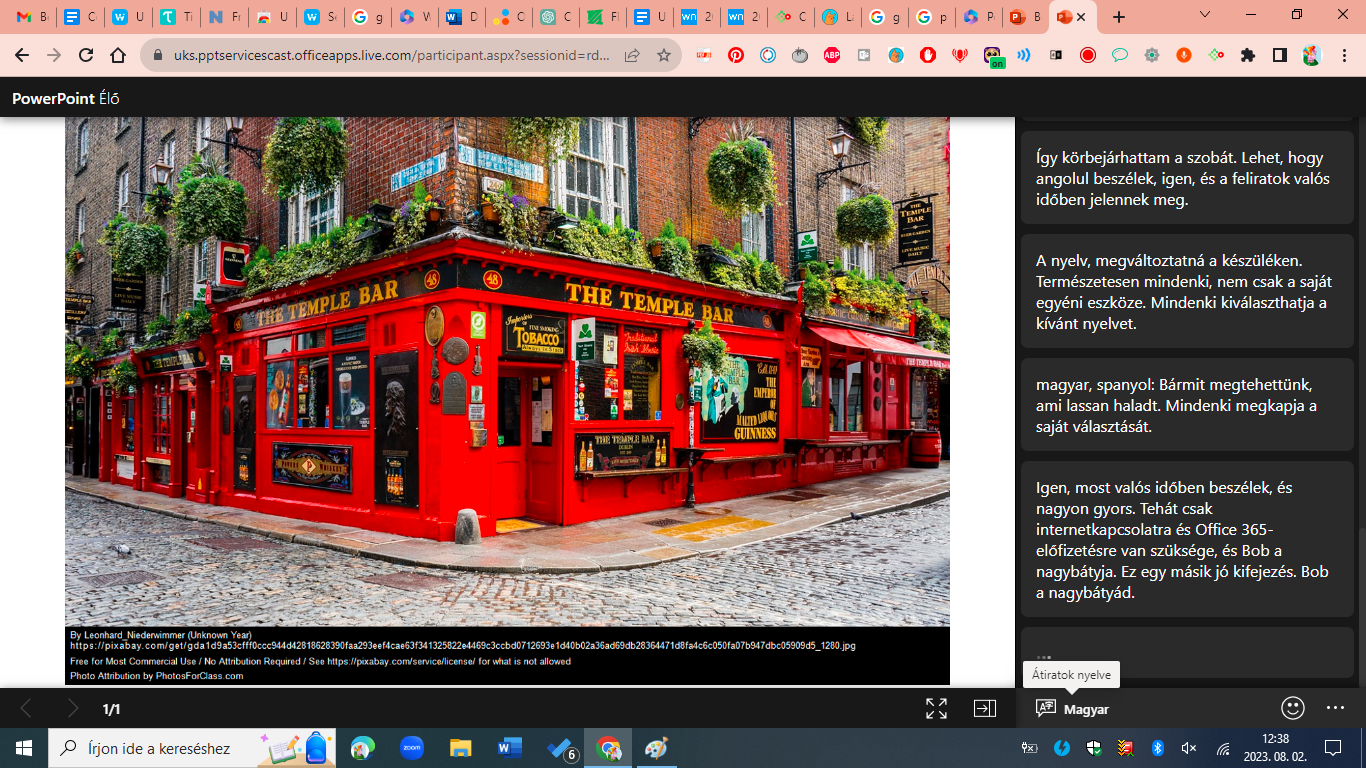Viewport: 1366px width, 768px height.
Task: Share this page from the address bar
Action: [632, 56]
